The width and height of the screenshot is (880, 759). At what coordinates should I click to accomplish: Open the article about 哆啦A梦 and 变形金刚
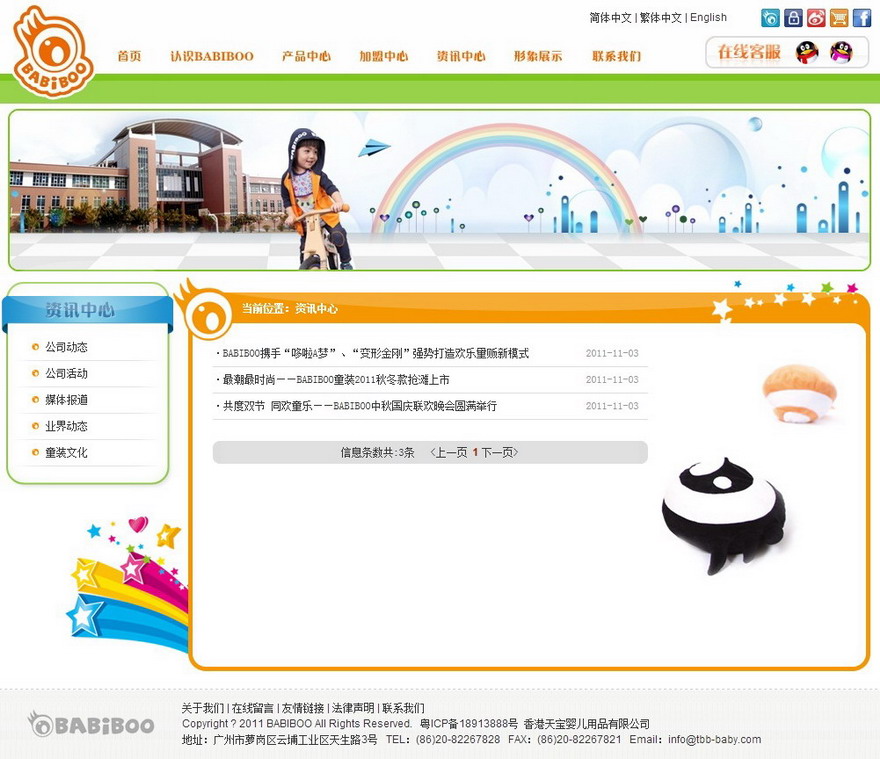tap(375, 354)
